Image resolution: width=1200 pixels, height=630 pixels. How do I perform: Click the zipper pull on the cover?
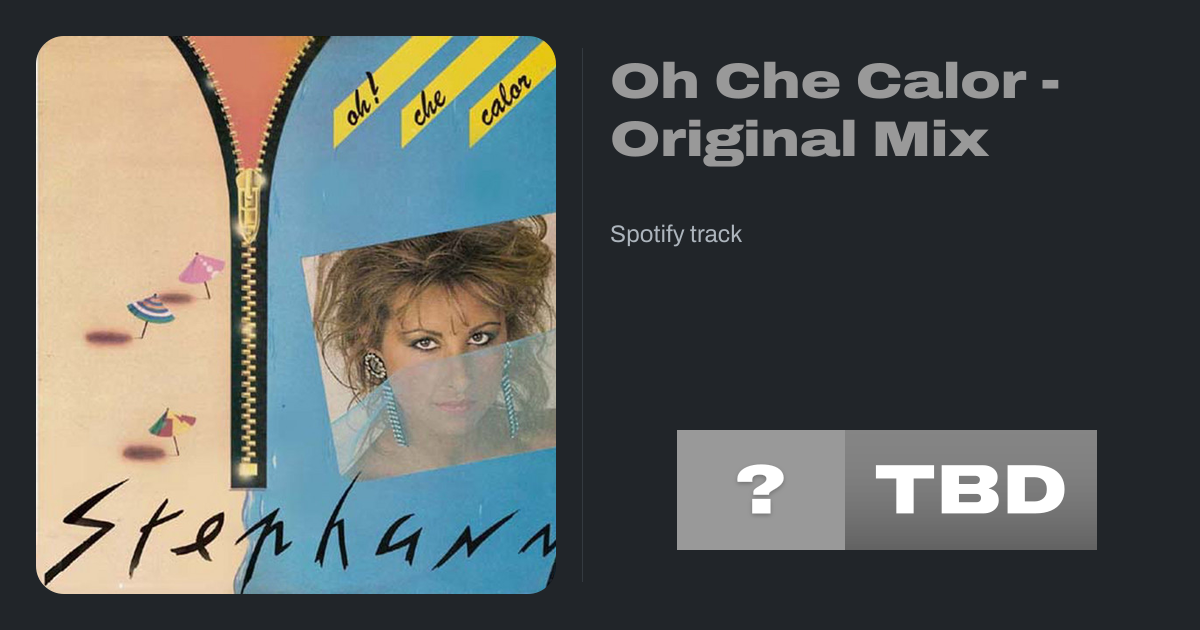coord(246,203)
